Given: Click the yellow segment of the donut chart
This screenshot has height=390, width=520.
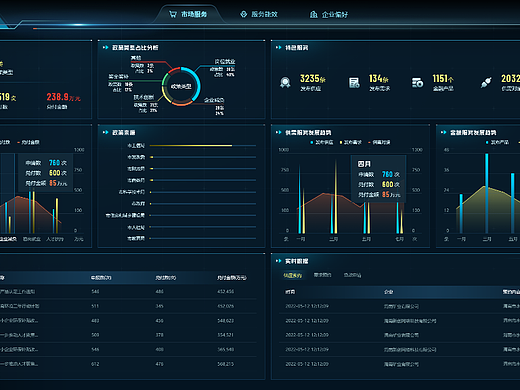Looking at the screenshot, I should (166, 94).
